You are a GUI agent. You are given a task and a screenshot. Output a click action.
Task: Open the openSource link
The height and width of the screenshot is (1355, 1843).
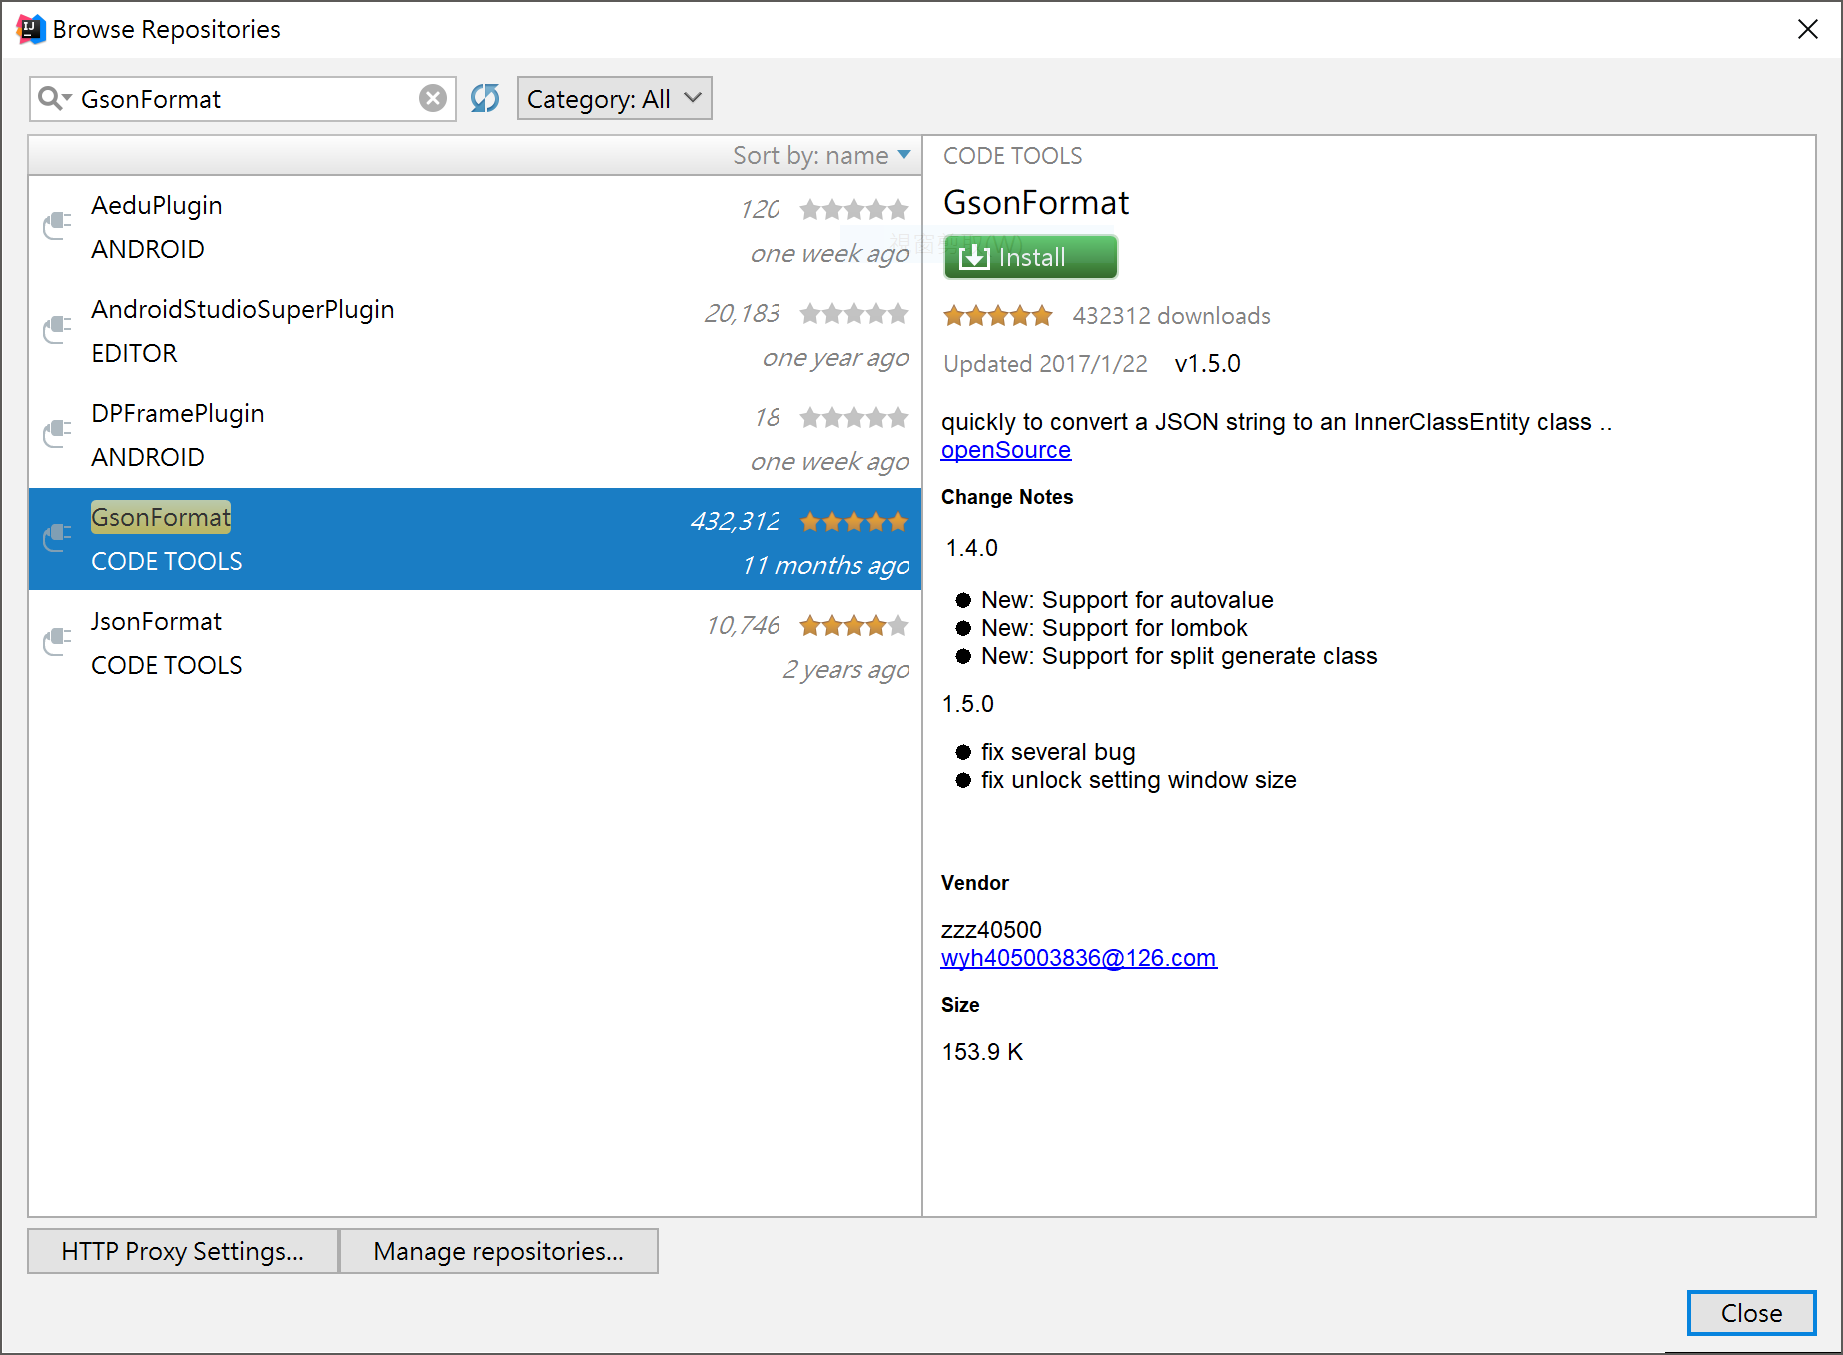click(1005, 450)
